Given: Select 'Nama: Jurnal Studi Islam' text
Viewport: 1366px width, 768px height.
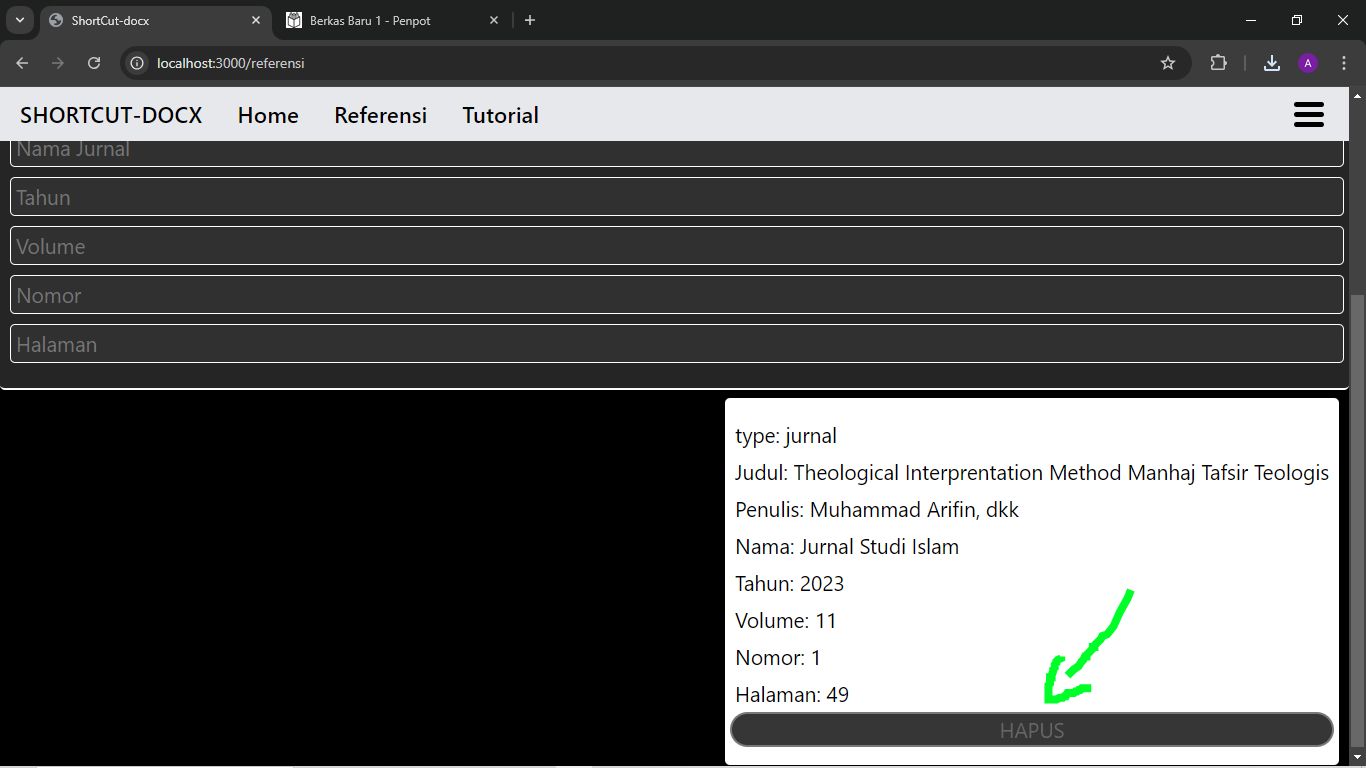Looking at the screenshot, I should (x=847, y=547).
